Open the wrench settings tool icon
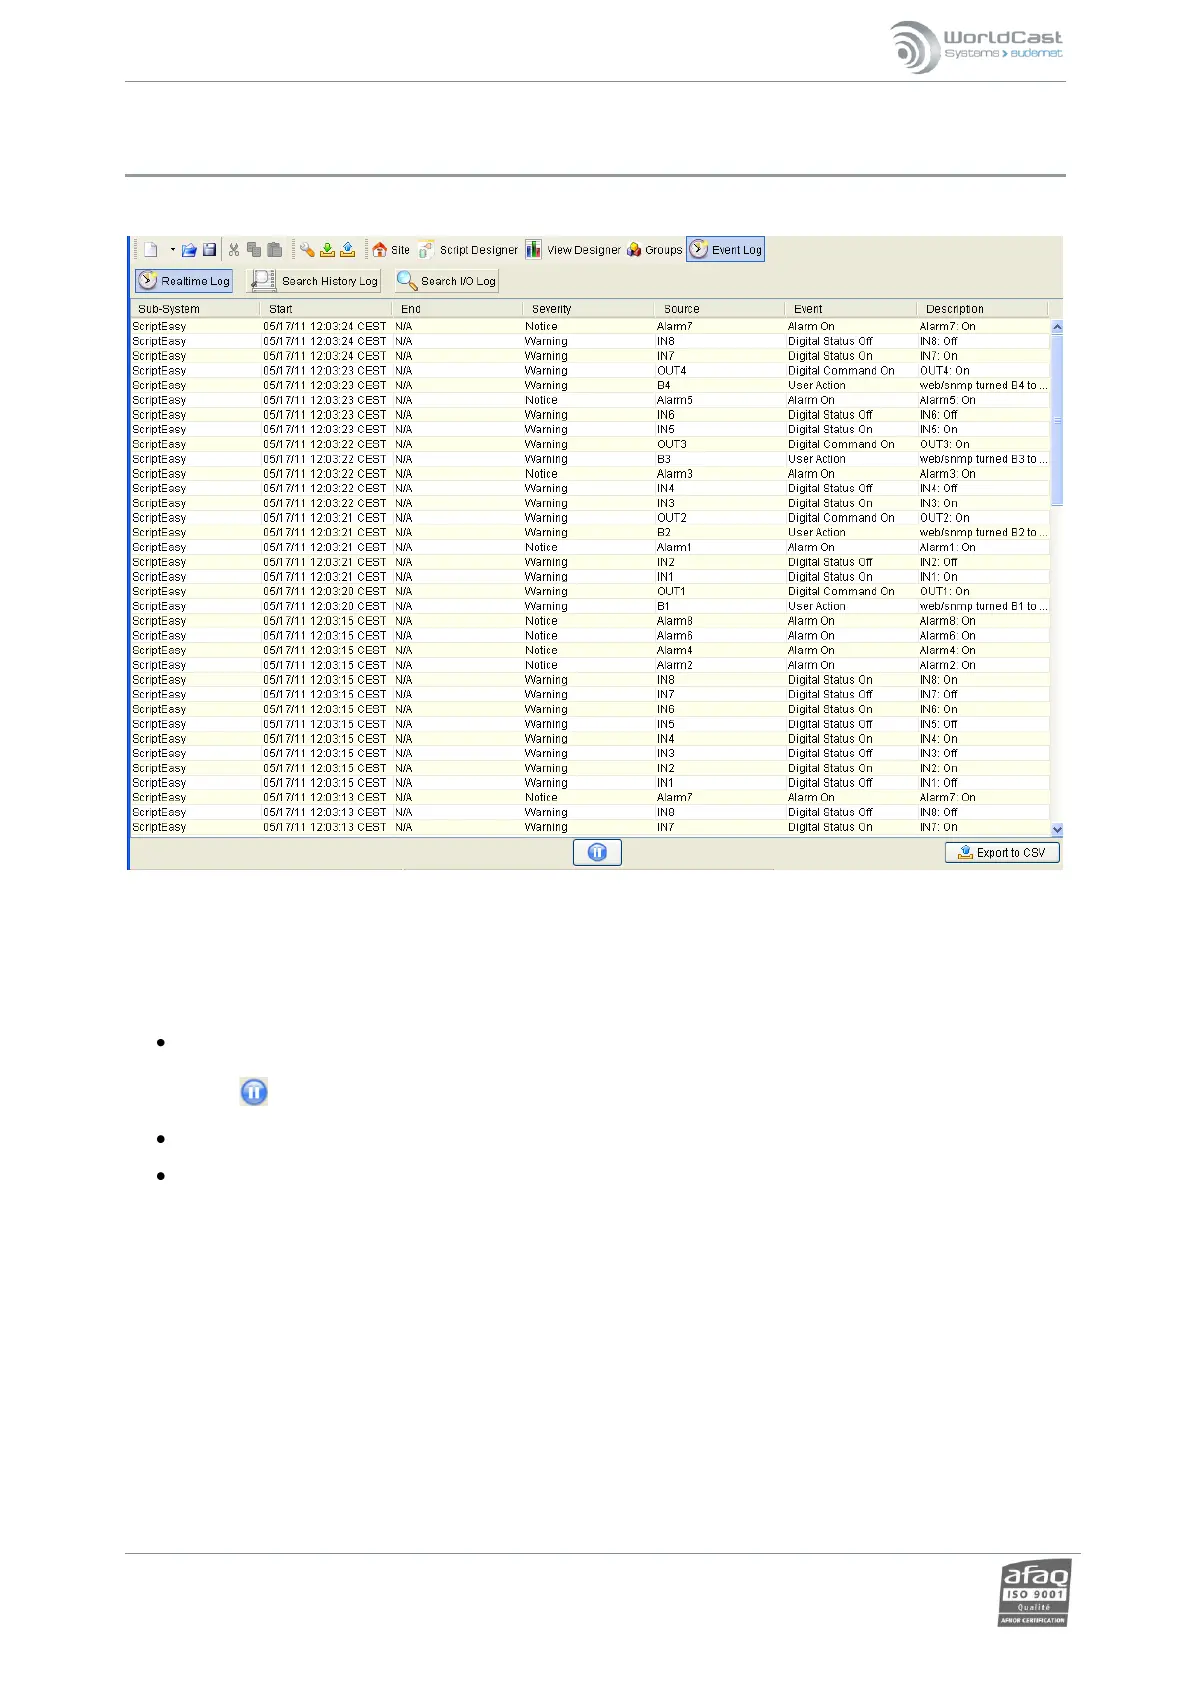This screenshot has width=1191, height=1684. pos(307,250)
